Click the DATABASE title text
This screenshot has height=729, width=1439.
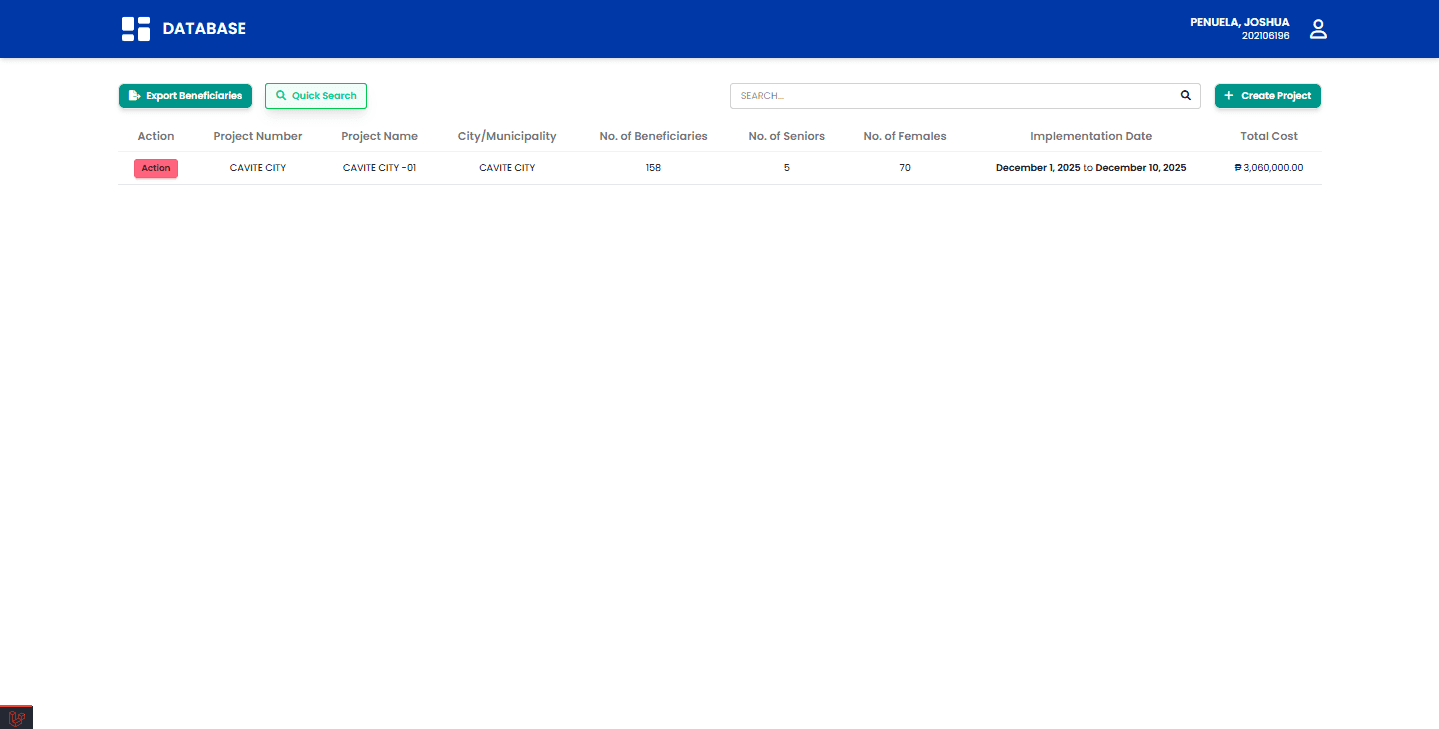click(x=204, y=29)
